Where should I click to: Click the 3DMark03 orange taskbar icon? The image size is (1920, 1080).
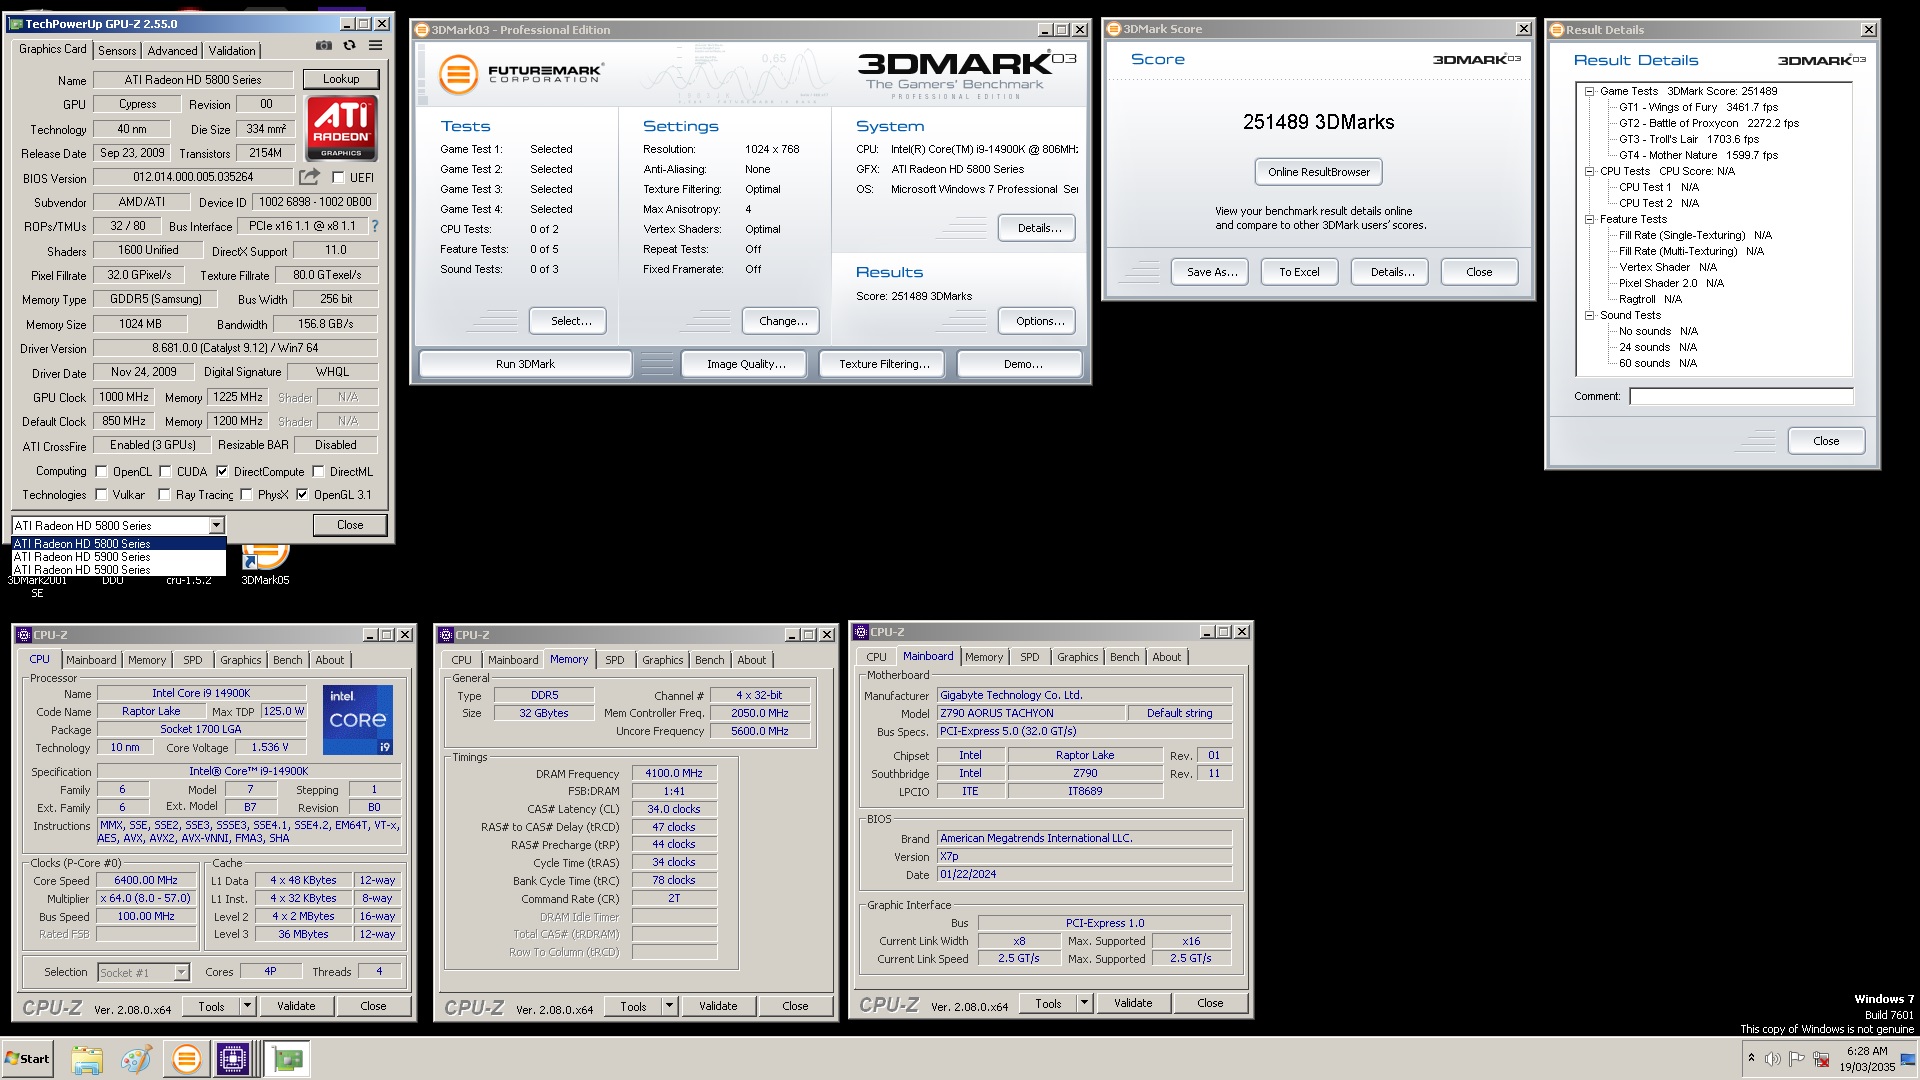186,1059
